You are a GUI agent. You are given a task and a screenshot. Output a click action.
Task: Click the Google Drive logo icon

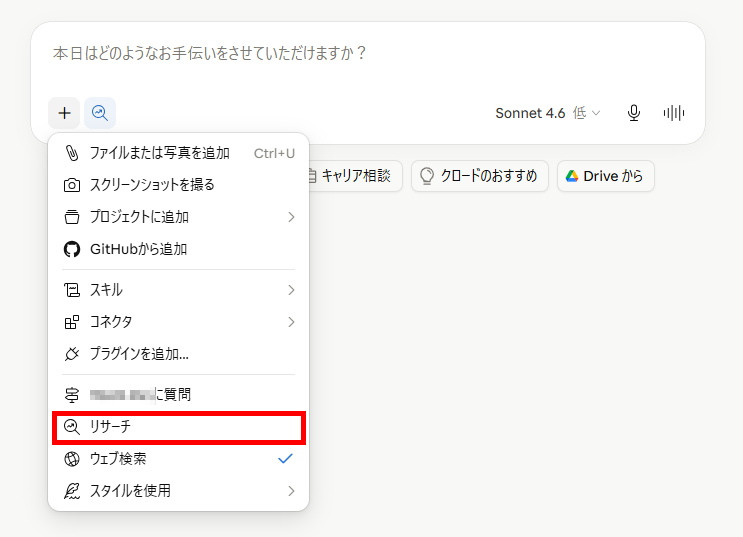click(572, 176)
